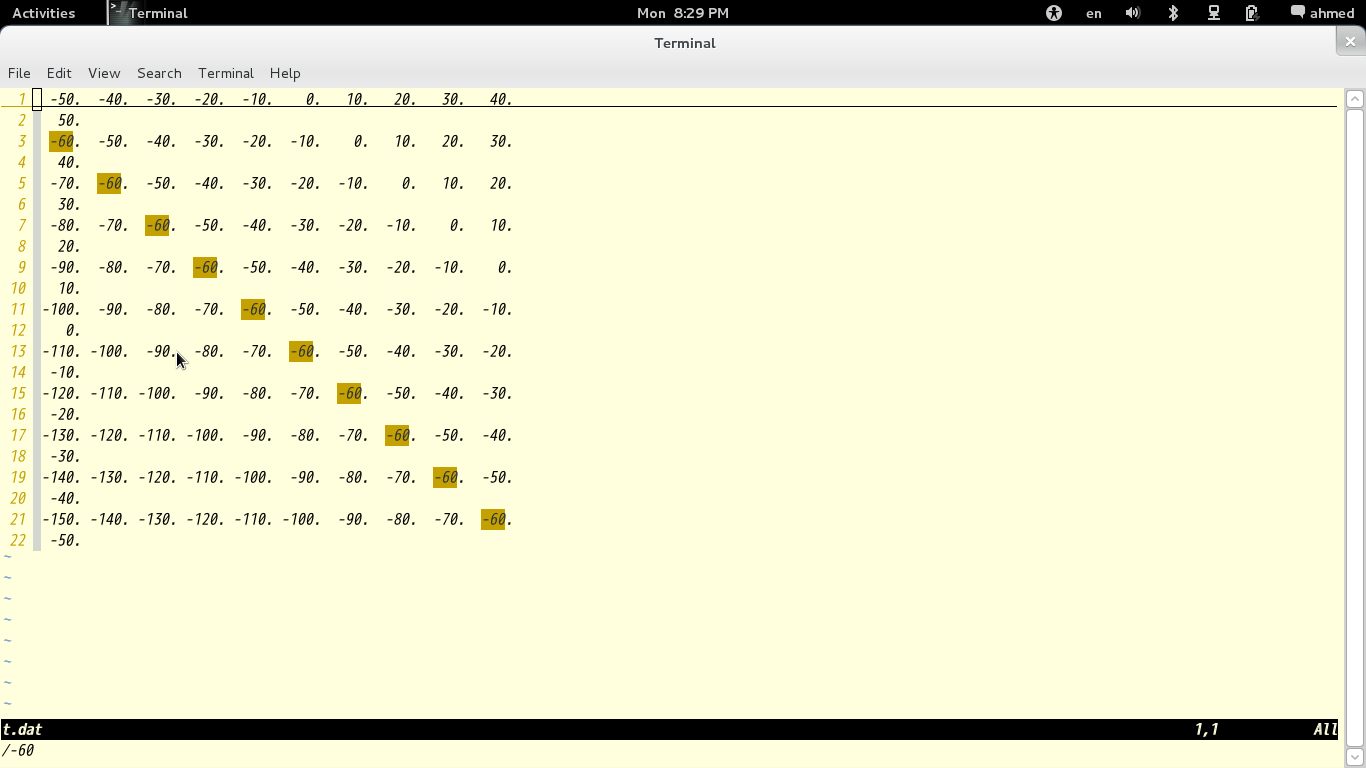The height and width of the screenshot is (768, 1366).
Task: Click the scrollbar down arrow
Action: pyautogui.click(x=1354, y=756)
